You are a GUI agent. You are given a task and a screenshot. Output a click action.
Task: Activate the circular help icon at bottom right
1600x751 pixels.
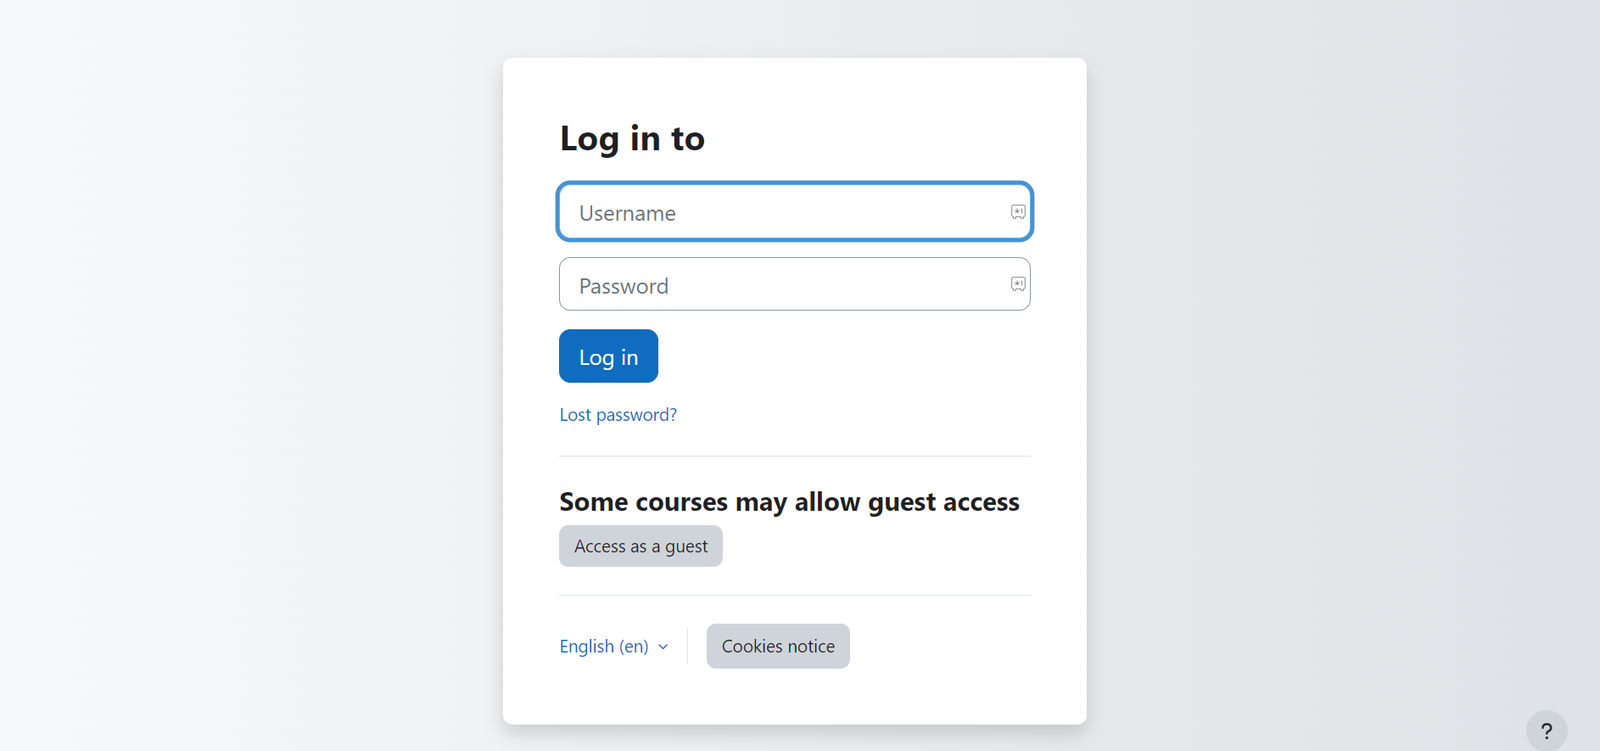point(1547,731)
